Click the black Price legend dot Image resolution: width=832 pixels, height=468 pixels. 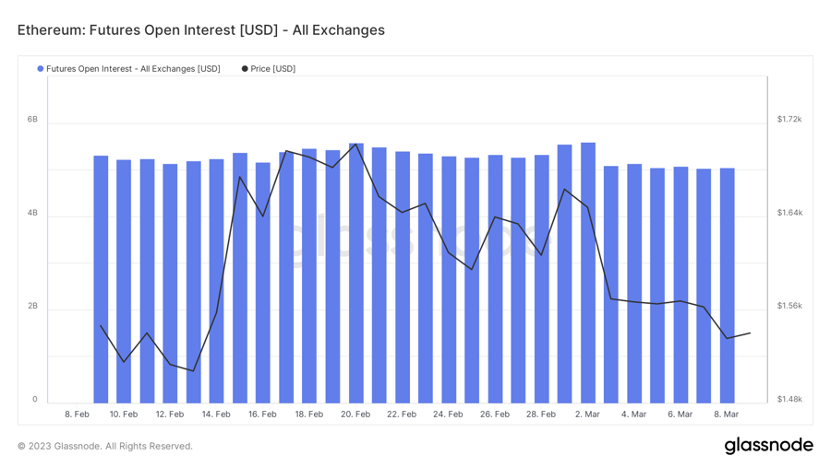[245, 69]
